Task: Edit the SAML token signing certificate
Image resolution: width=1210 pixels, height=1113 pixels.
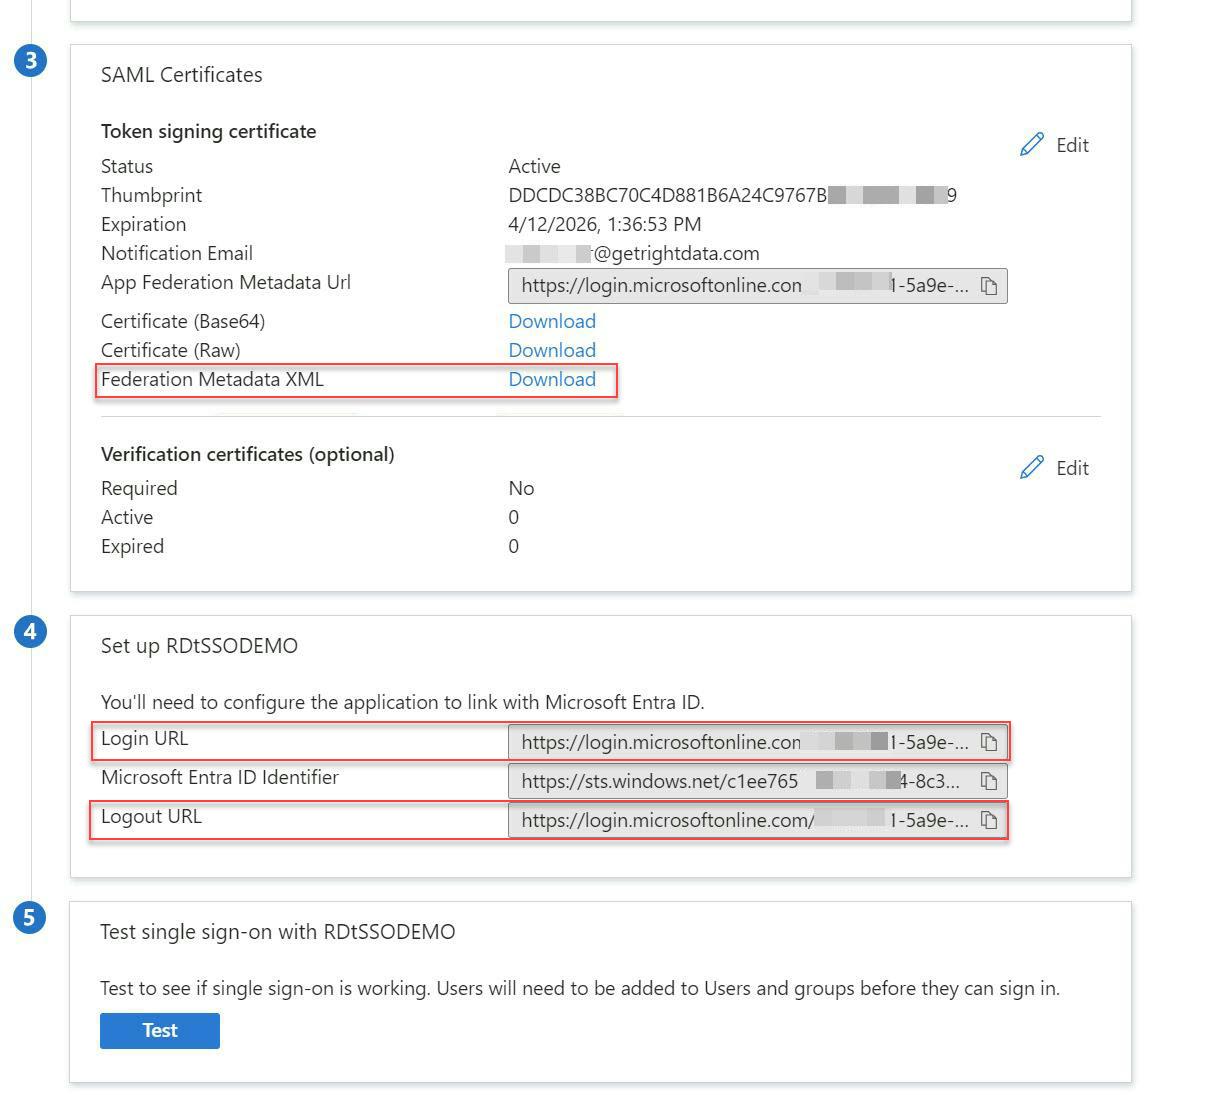Action: (x=1055, y=145)
